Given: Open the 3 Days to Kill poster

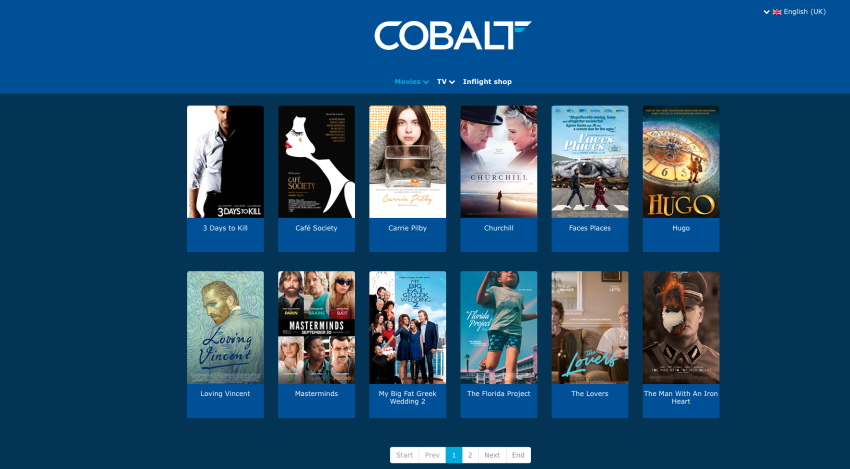Looking at the screenshot, I should 226,162.
